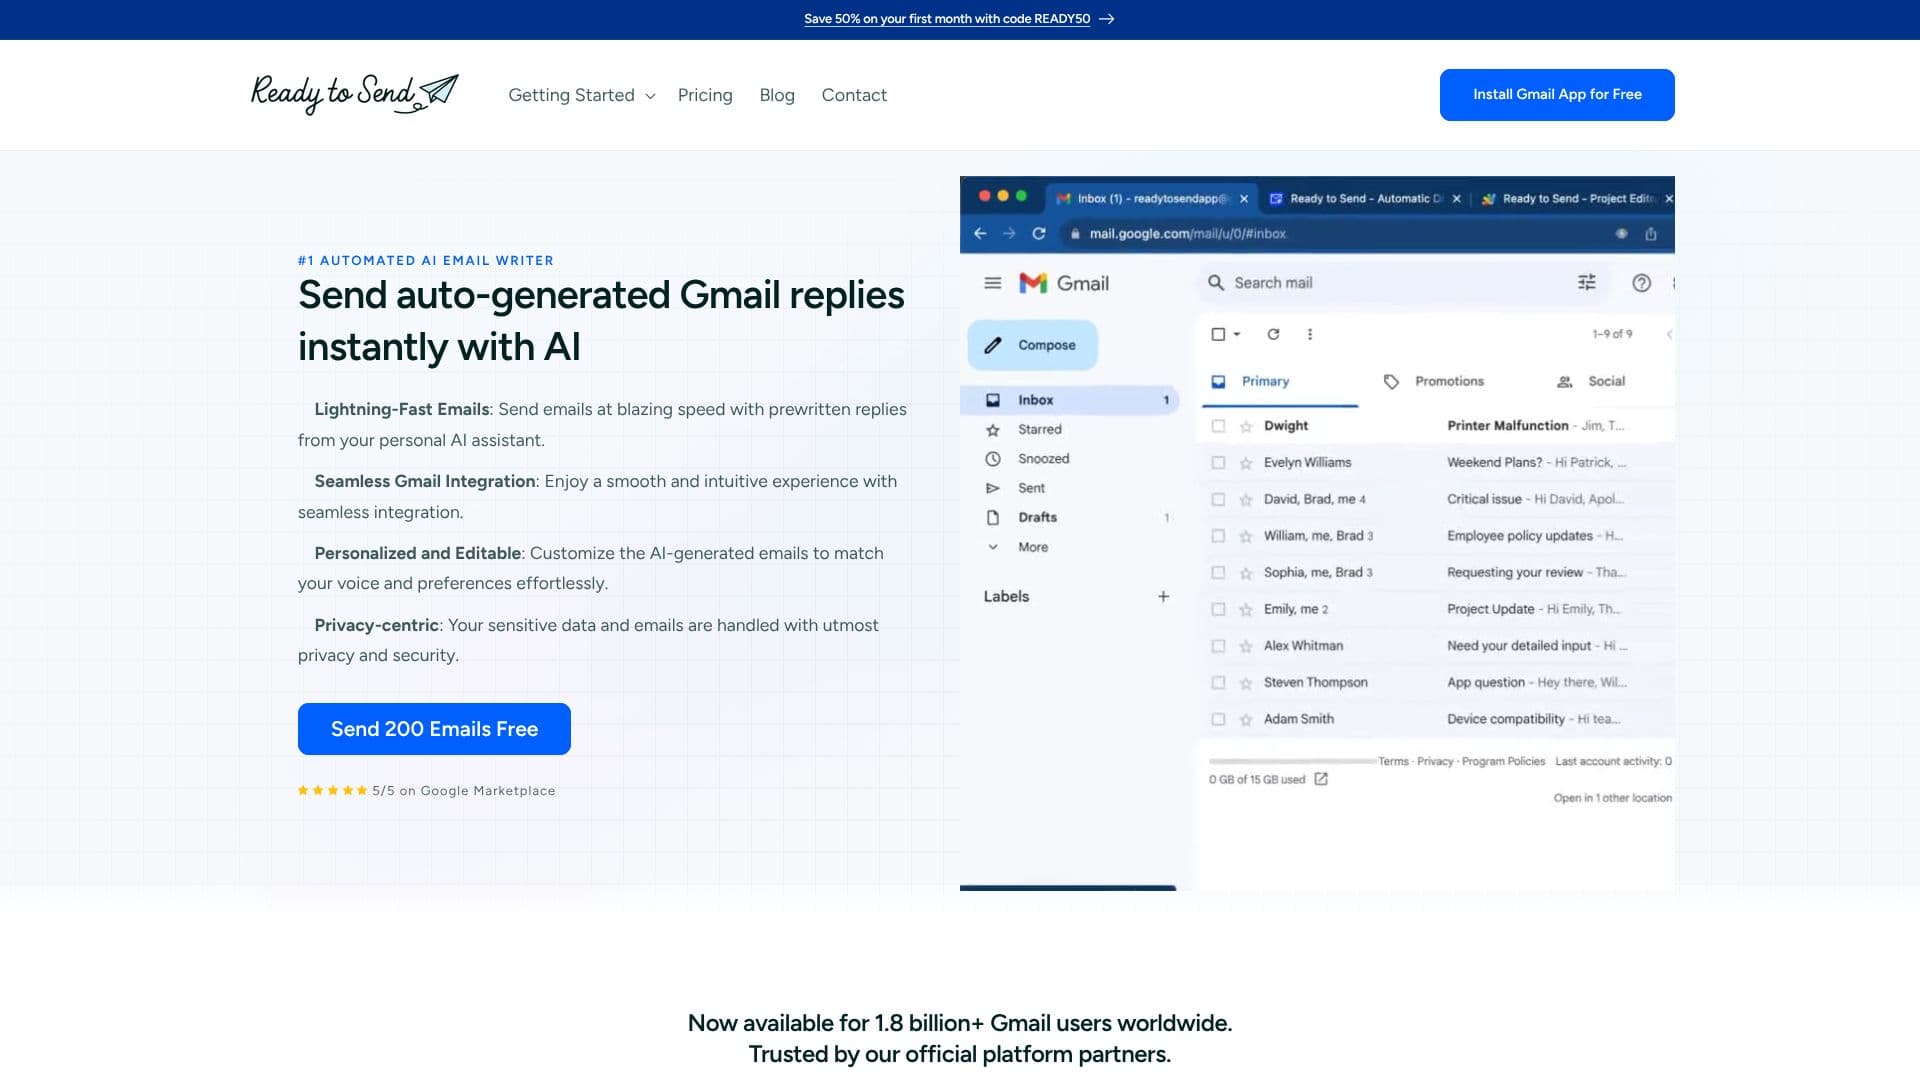
Task: Click the Gmail logo in screenshot
Action: [x=1064, y=283]
